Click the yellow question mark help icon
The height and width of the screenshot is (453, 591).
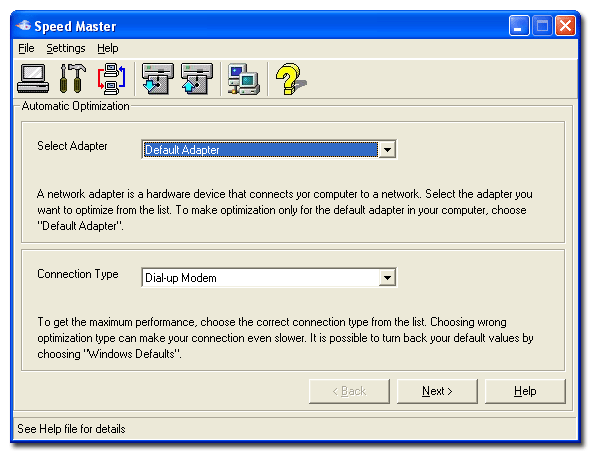(x=291, y=78)
